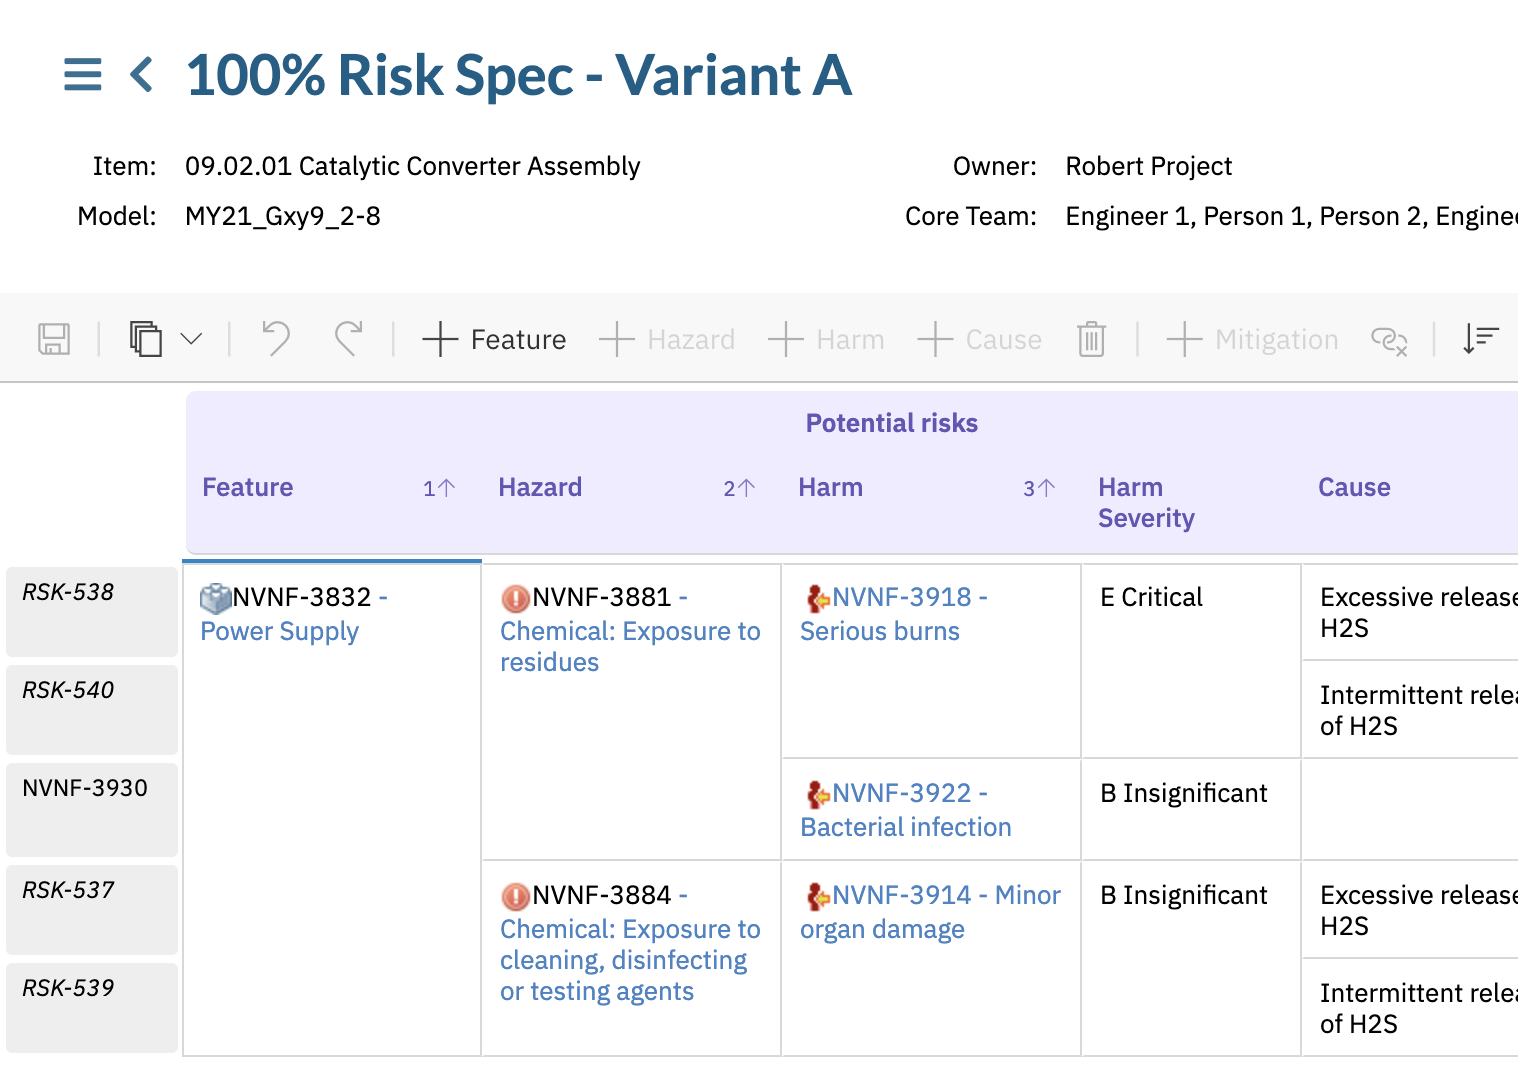Click the undo arrow
This screenshot has height=1068, width=1518.
coord(275,340)
